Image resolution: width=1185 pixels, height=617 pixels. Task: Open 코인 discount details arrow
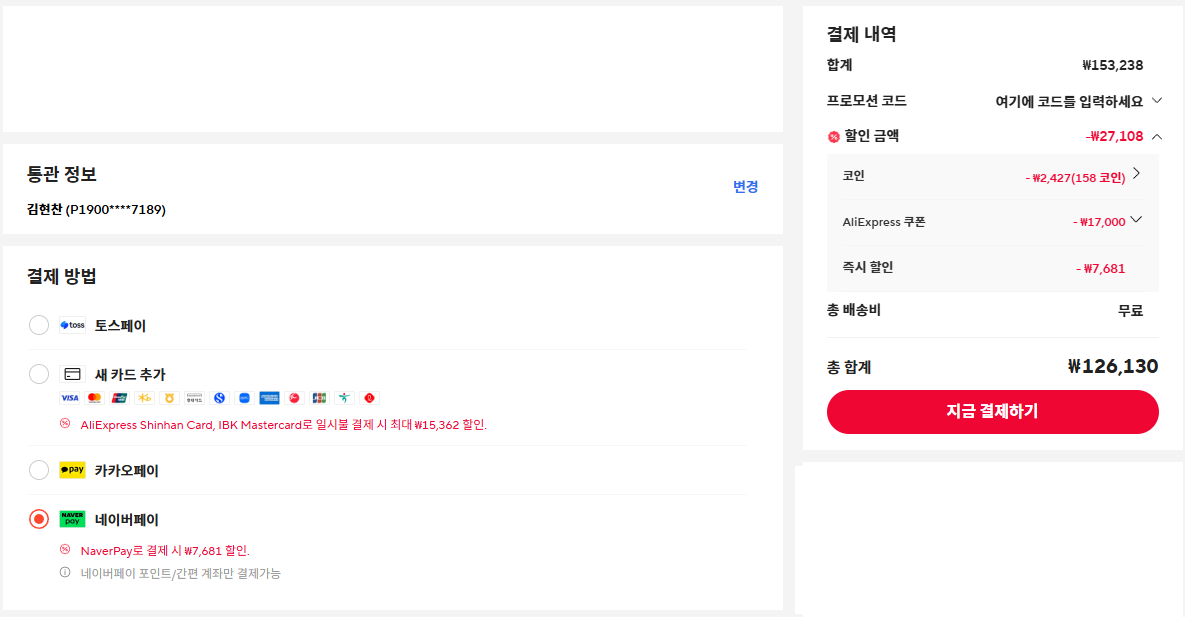1136,174
